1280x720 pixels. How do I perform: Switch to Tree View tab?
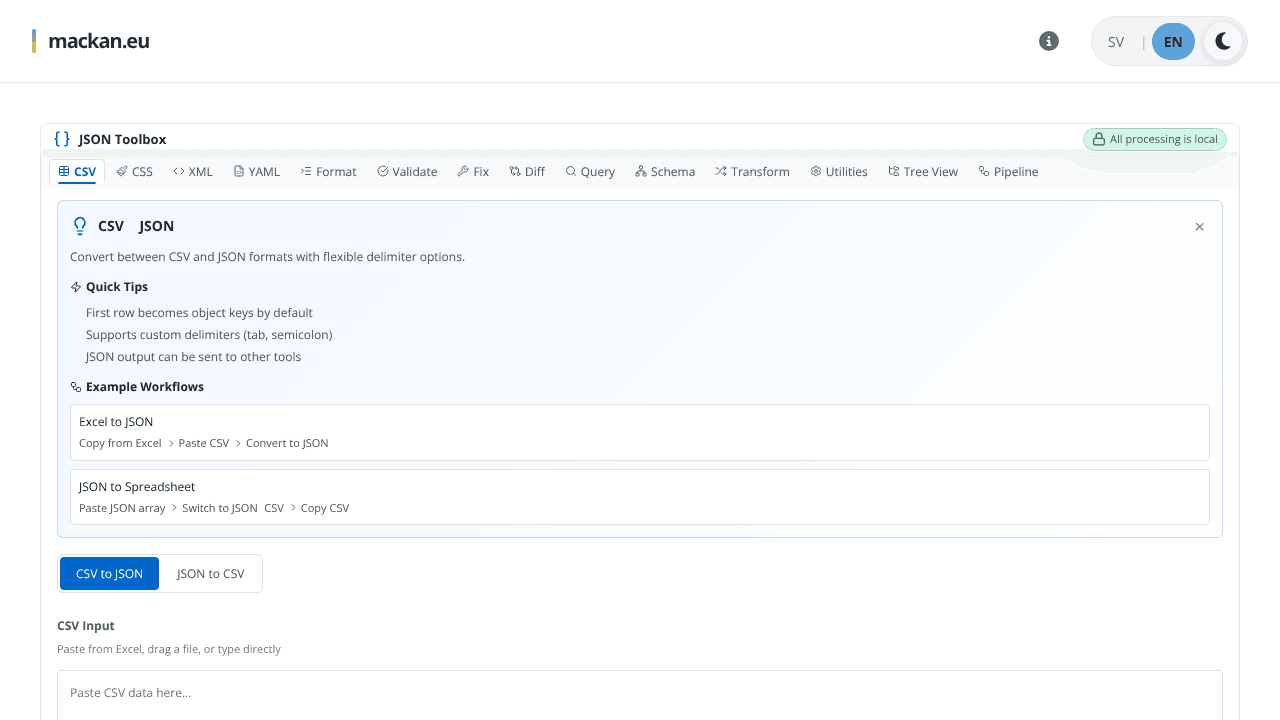(x=923, y=172)
